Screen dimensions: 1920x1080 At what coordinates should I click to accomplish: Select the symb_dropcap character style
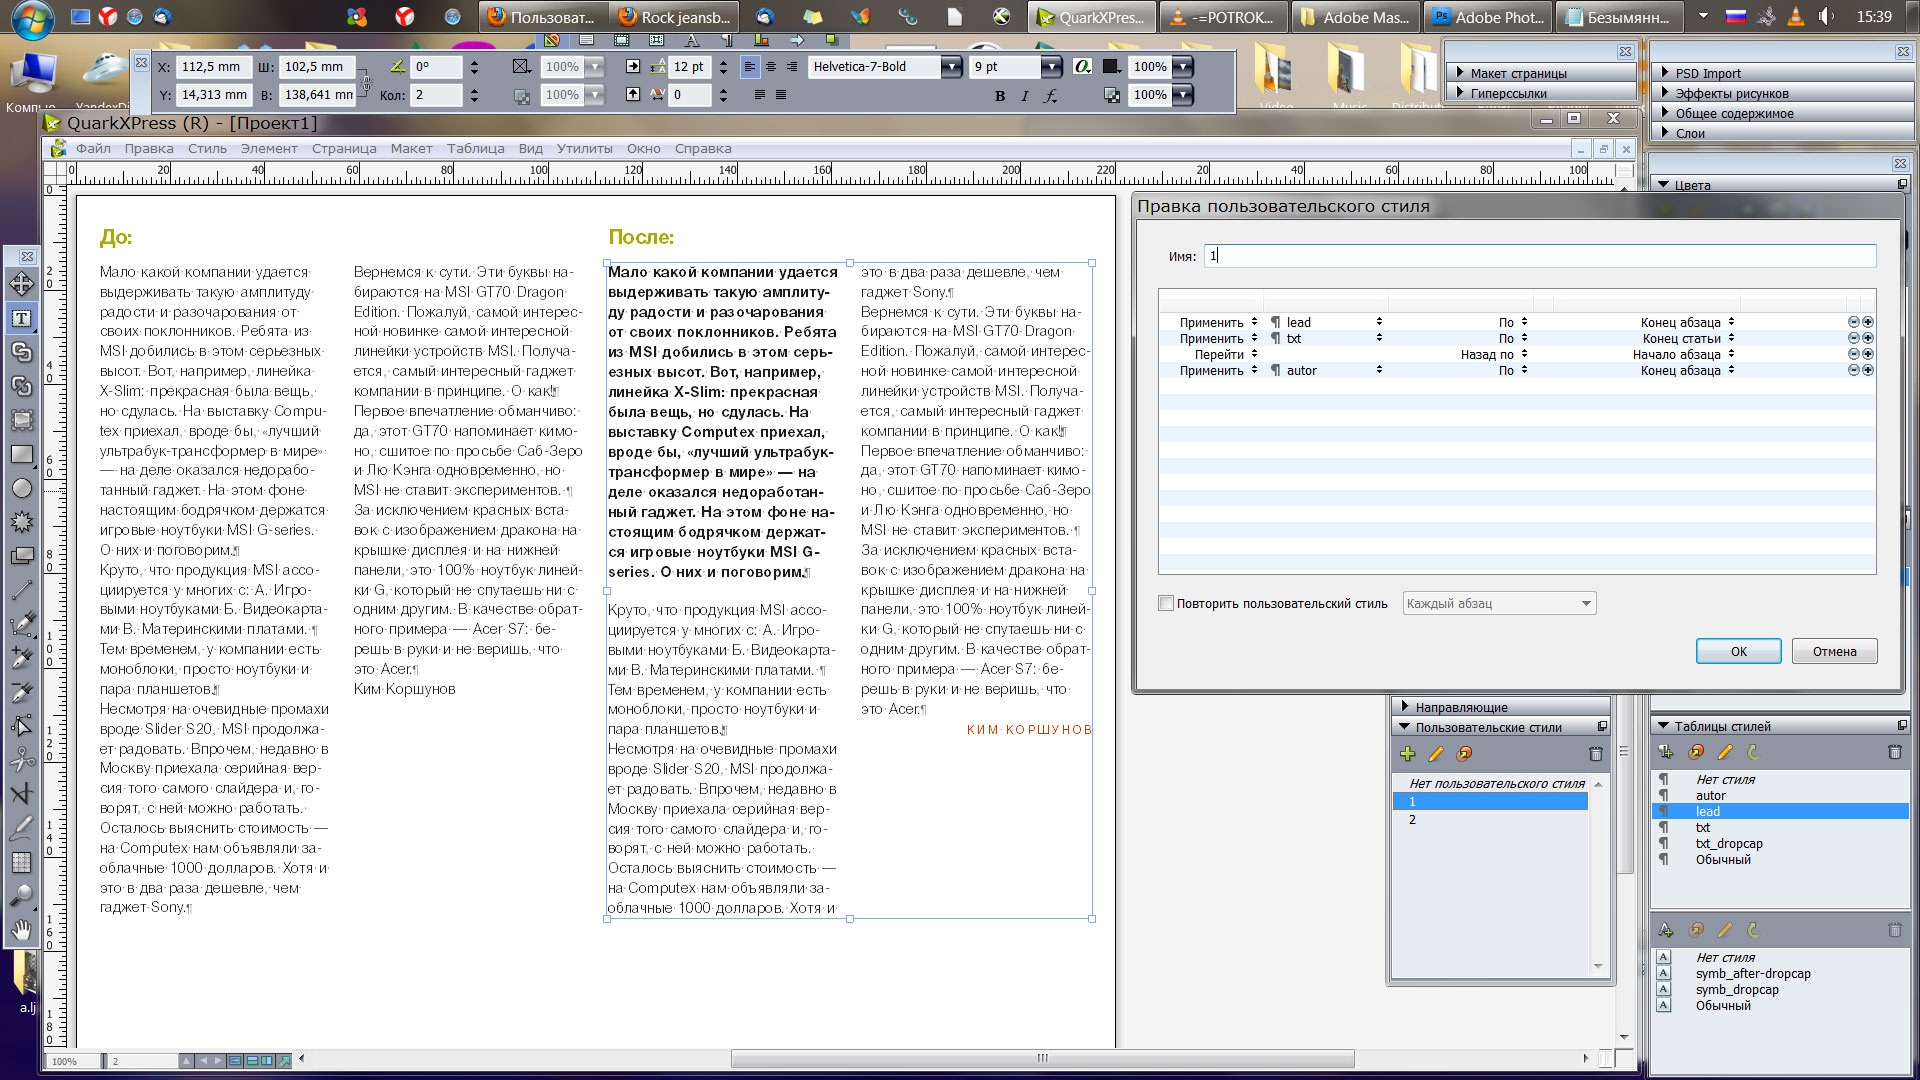pyautogui.click(x=1737, y=989)
